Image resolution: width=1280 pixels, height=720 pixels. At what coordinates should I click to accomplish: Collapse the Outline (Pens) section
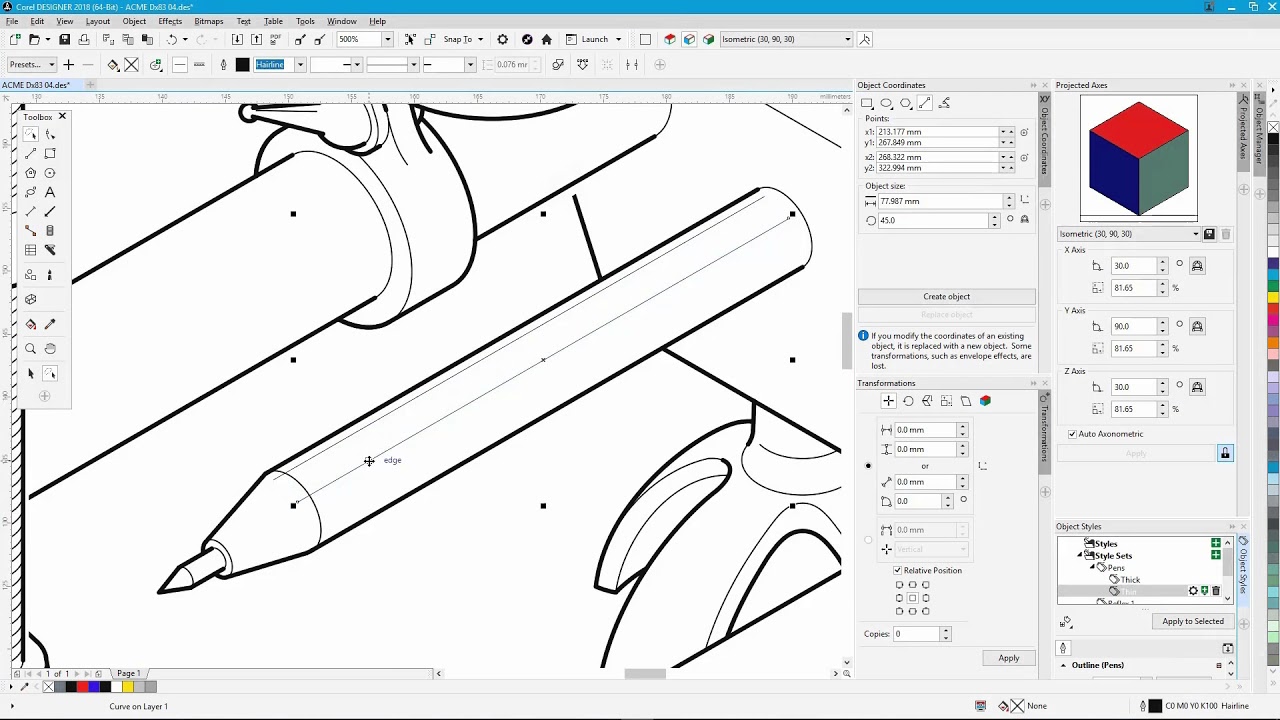point(1063,665)
